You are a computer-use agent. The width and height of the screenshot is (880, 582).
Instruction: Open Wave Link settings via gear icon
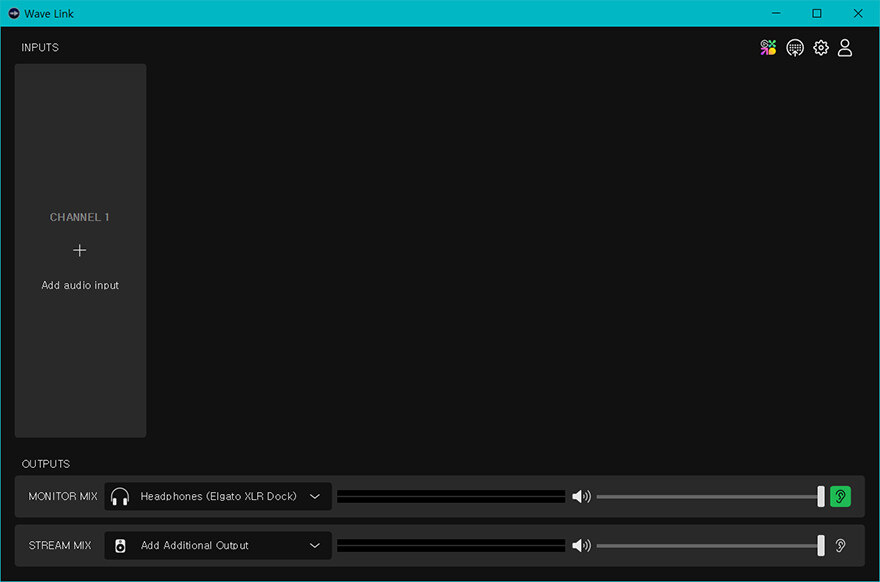pyautogui.click(x=820, y=47)
